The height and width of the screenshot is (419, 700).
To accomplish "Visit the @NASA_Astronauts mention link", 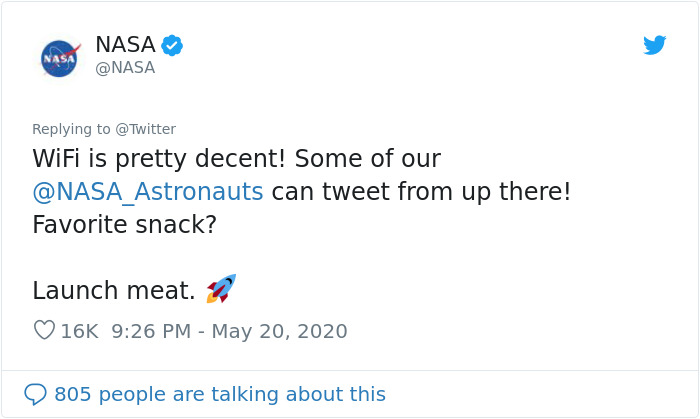I will [148, 191].
